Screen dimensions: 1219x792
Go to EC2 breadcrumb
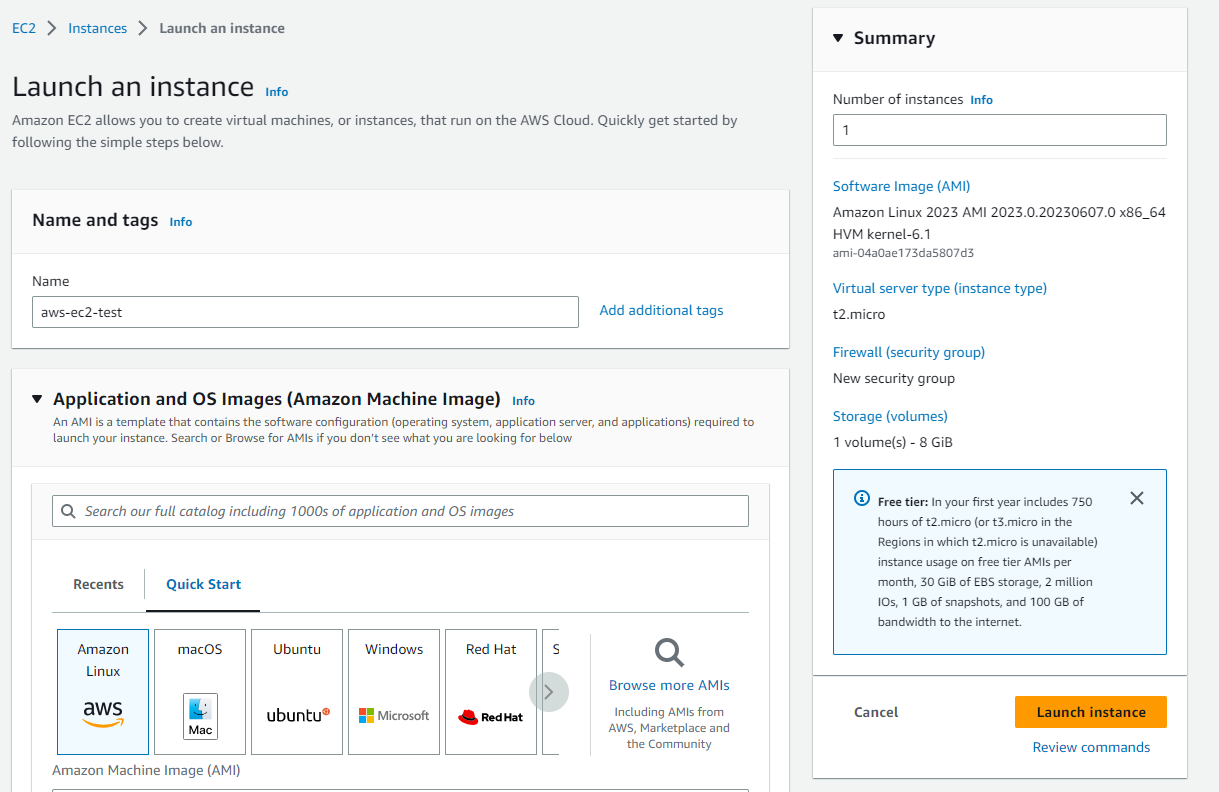pos(24,28)
